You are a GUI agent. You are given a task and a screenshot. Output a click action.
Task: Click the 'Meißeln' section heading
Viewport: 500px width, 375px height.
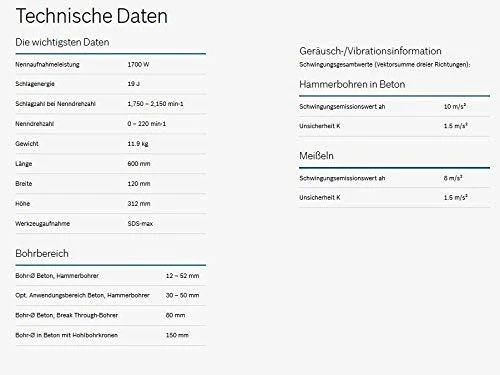[x=316, y=156]
